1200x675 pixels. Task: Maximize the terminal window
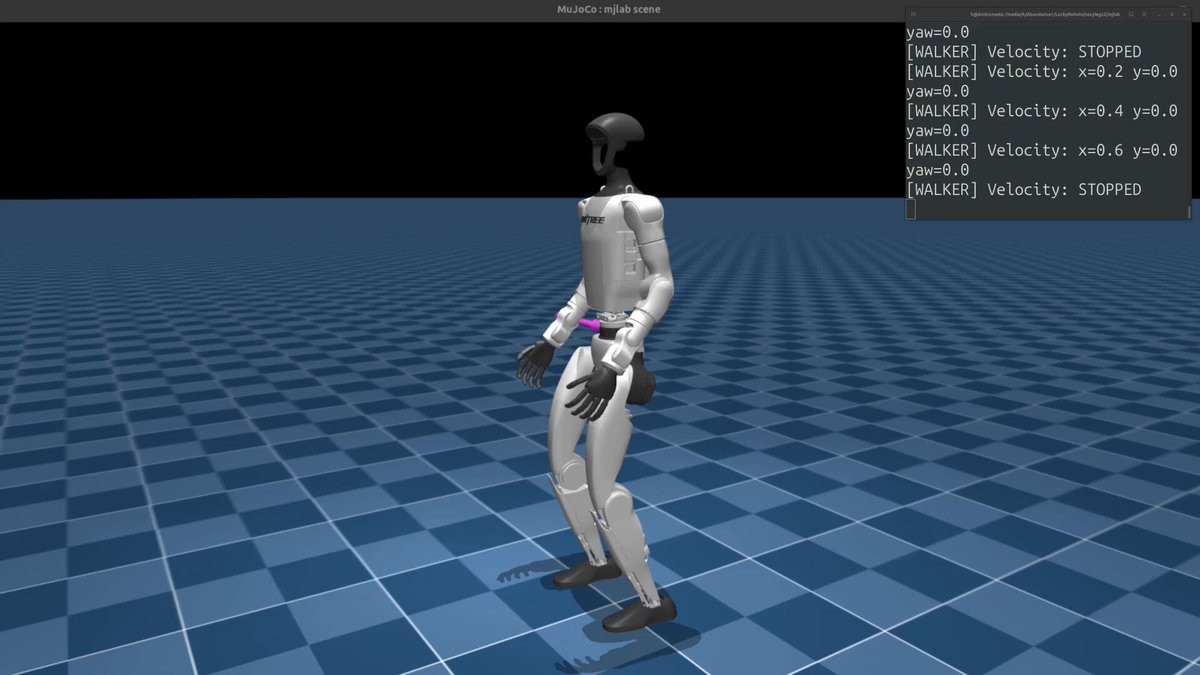pos(1172,14)
